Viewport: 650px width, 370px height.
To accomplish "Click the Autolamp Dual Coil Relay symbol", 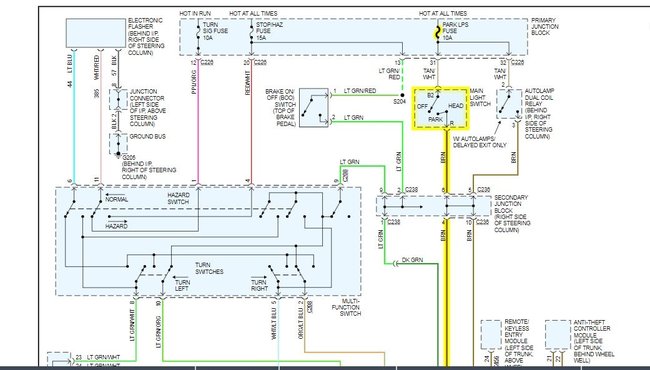I will tap(509, 104).
